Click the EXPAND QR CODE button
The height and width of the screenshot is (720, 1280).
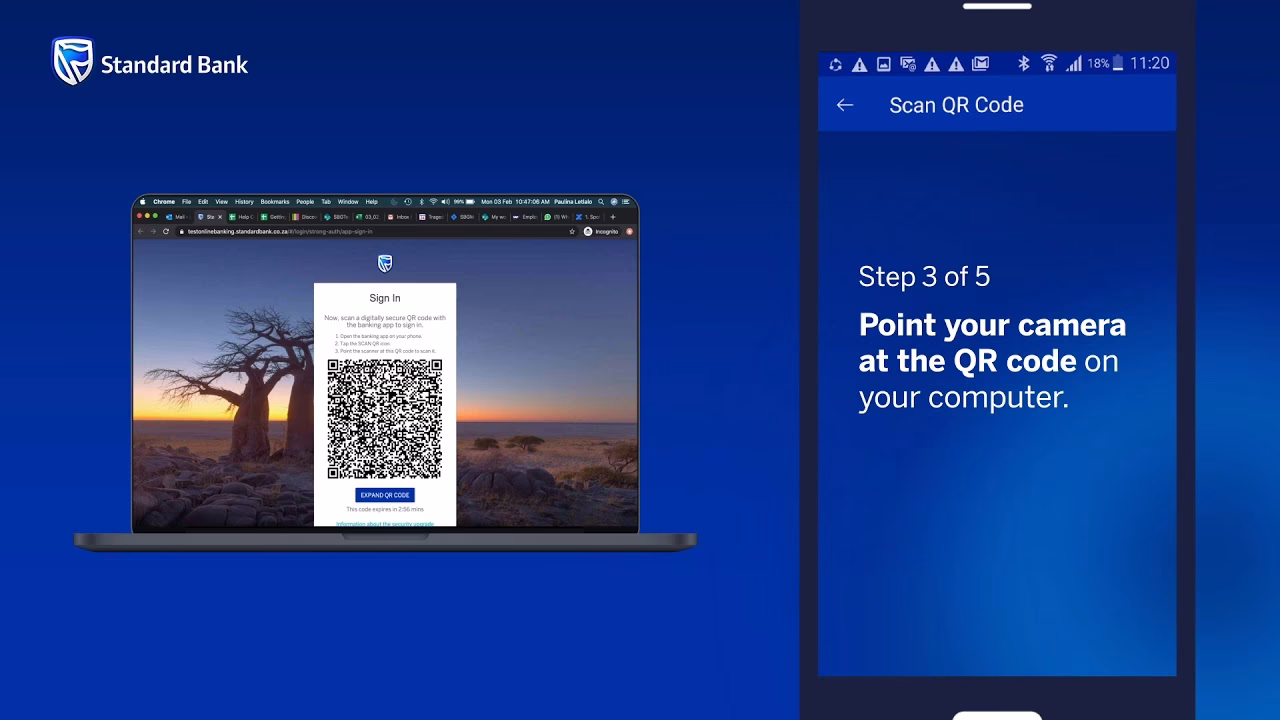tap(385, 495)
